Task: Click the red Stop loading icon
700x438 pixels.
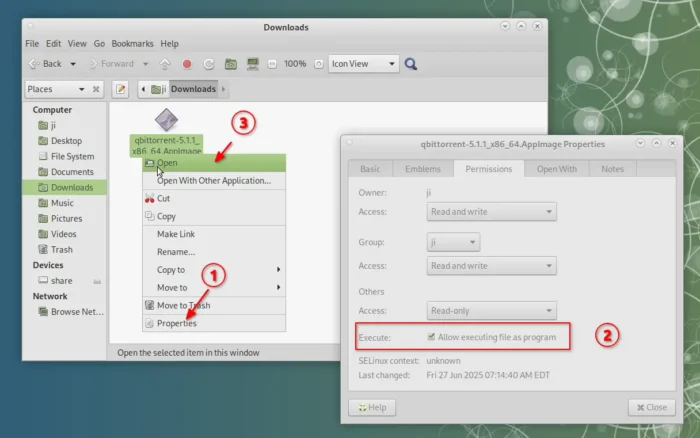Action: [x=187, y=64]
